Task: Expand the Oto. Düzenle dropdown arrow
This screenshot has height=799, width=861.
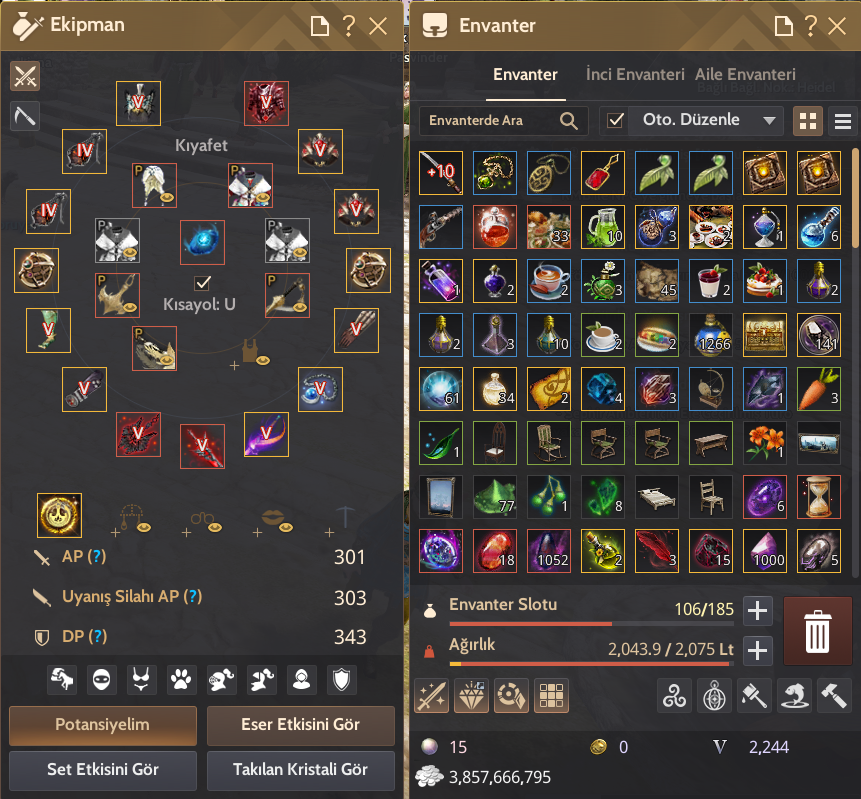Action: pos(769,120)
